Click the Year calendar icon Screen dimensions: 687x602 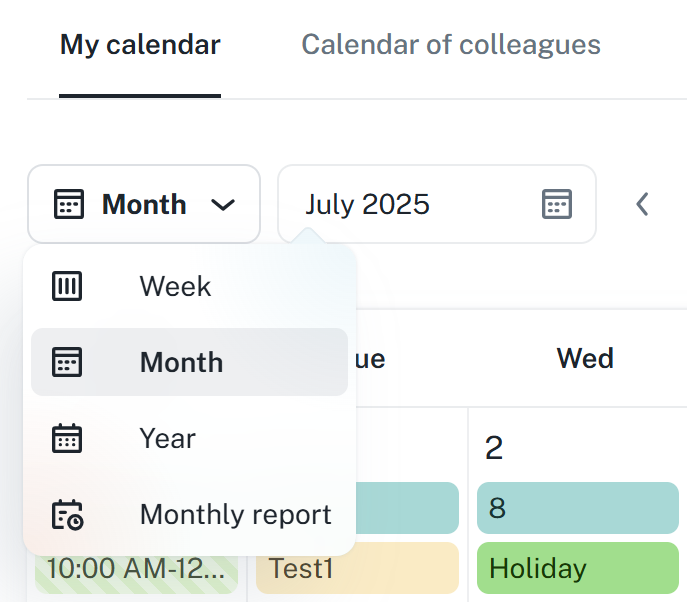67,438
